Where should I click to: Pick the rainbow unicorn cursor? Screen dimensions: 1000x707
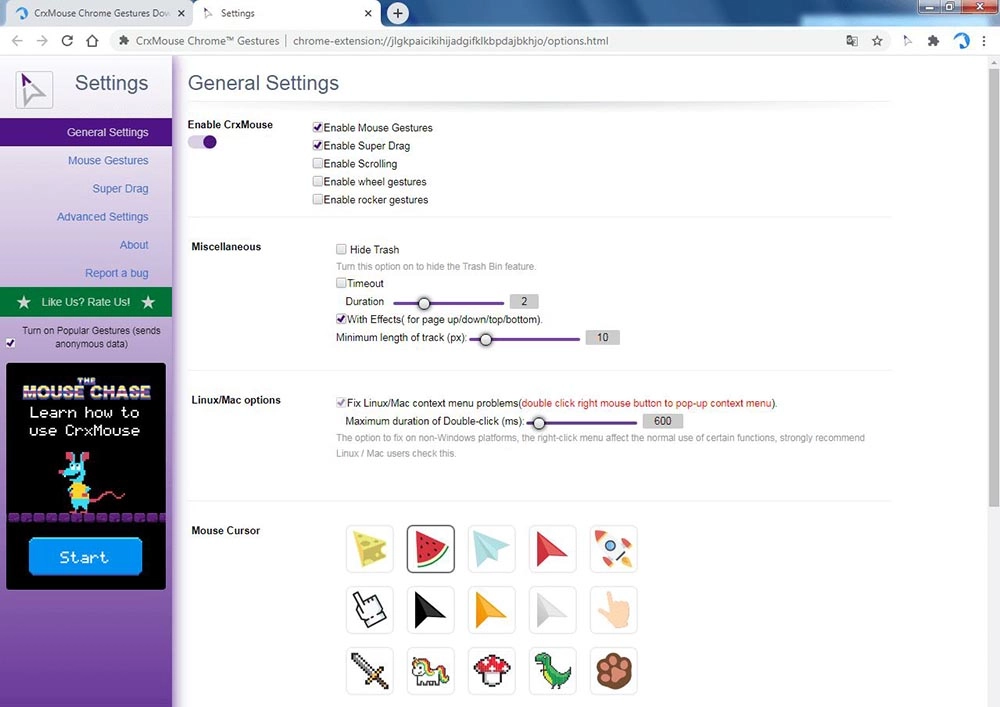pos(430,671)
